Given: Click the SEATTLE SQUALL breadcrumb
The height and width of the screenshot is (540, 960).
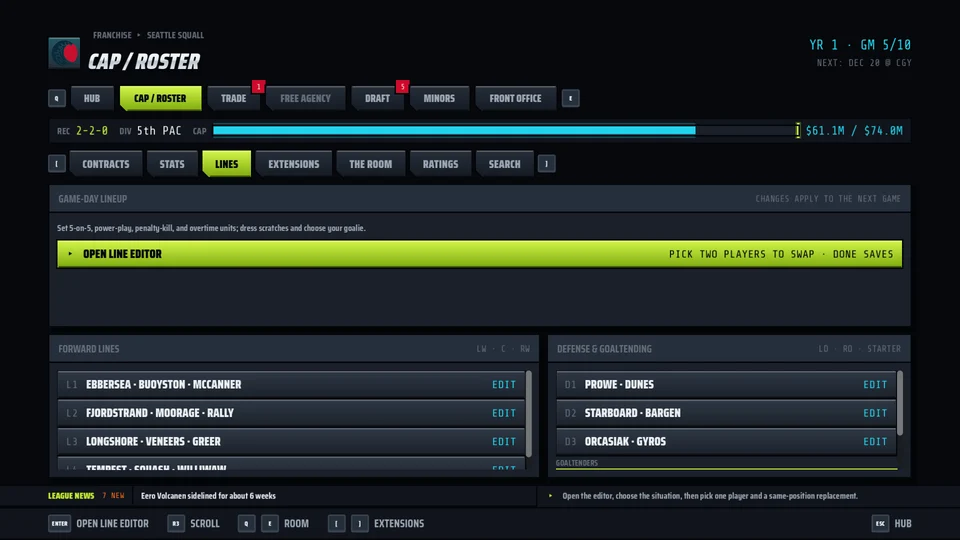Looking at the screenshot, I should coord(175,36).
